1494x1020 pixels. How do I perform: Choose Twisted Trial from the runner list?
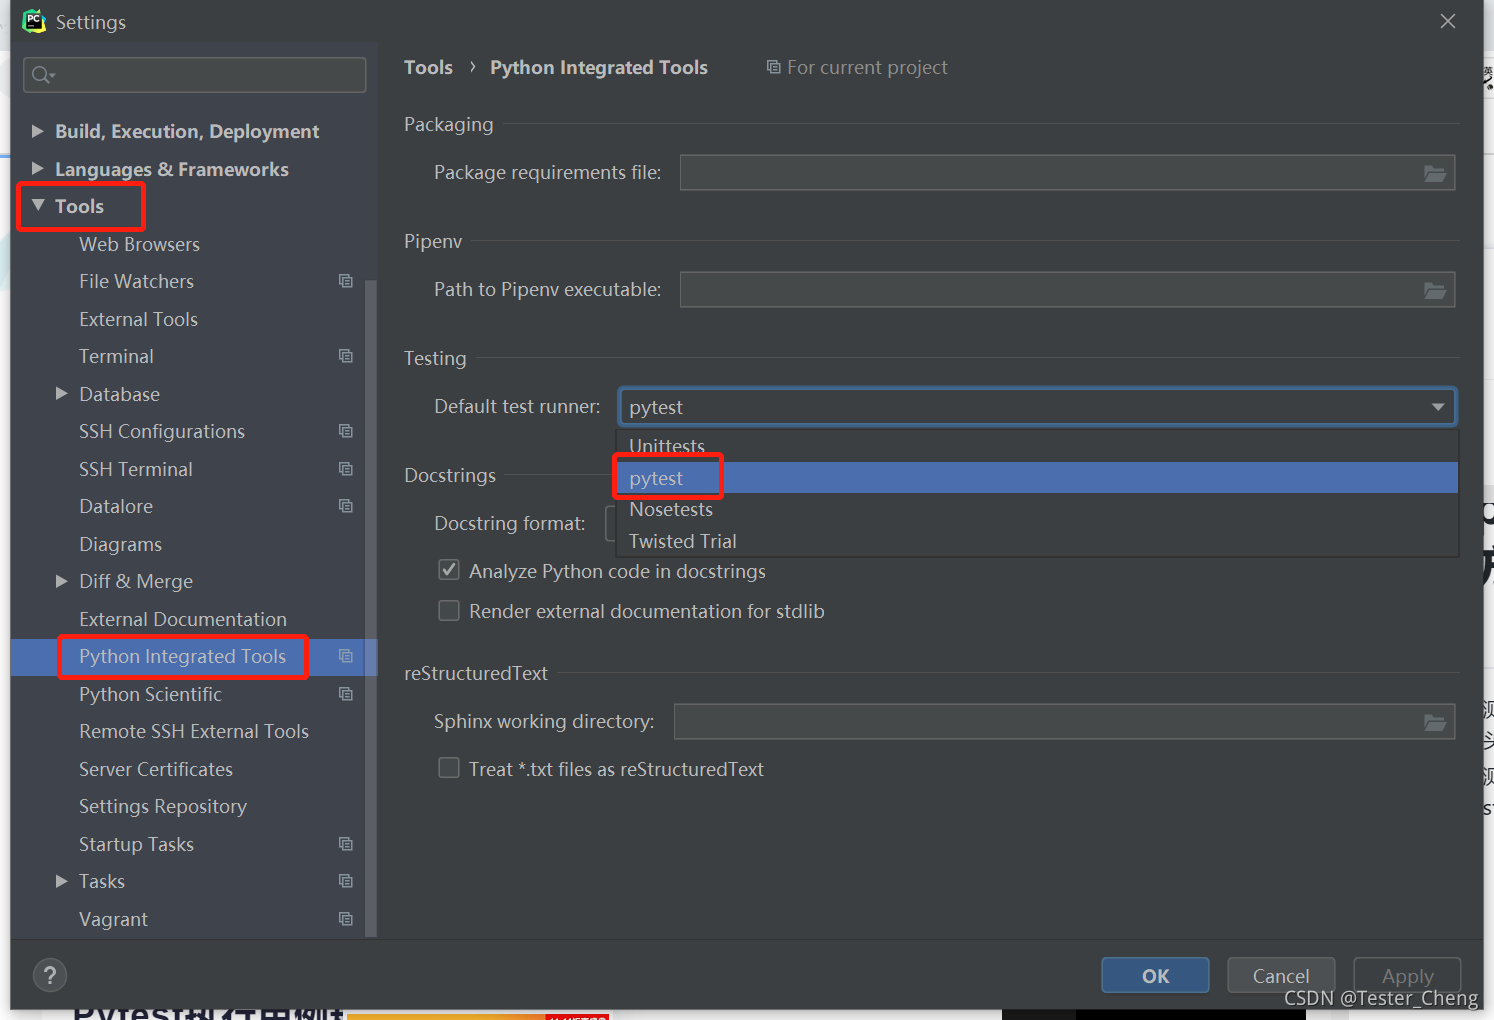tap(1037, 541)
